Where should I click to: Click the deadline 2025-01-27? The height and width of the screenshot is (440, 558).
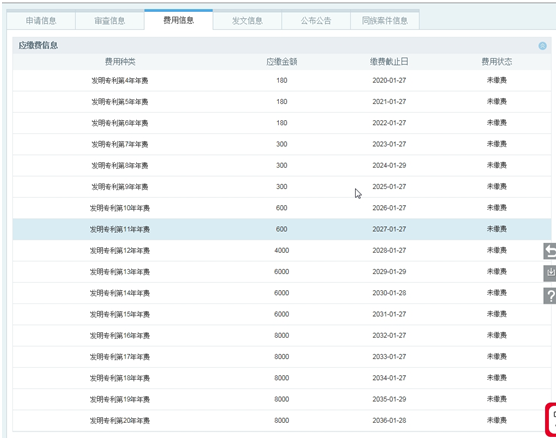[x=389, y=187]
